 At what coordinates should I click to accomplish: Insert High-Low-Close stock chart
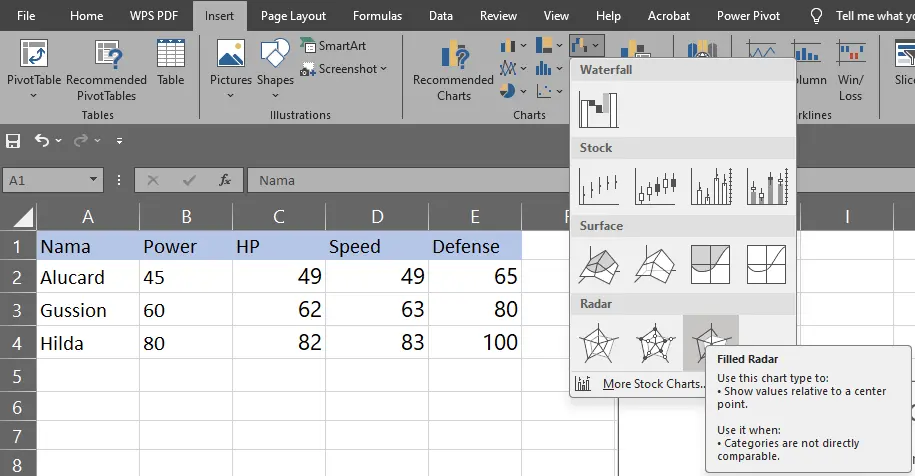pos(599,187)
